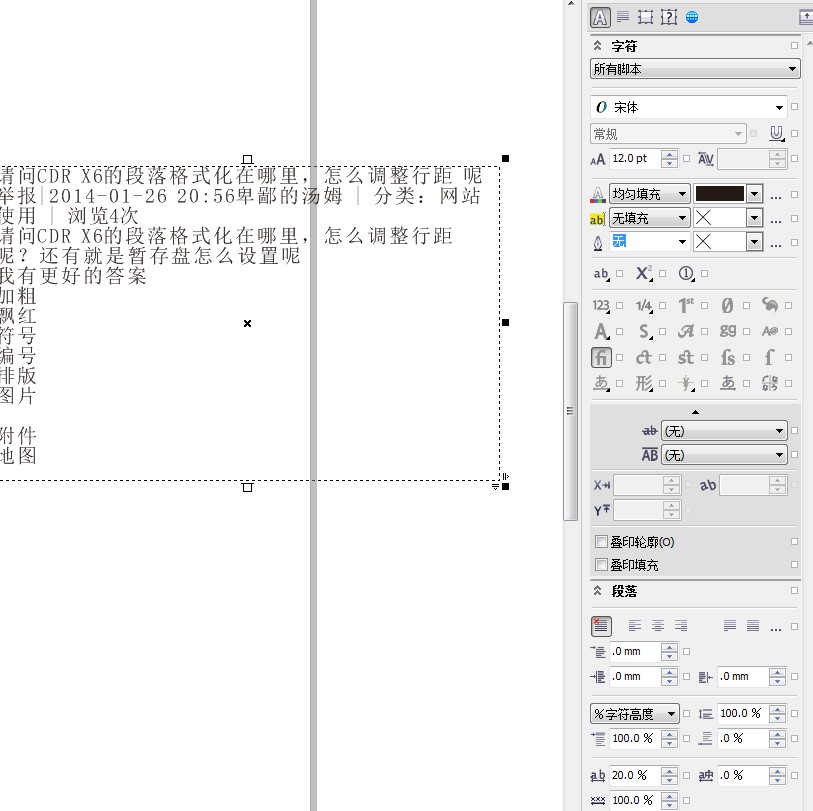Open the 均匀填充 fill type dropdown

click(x=649, y=194)
